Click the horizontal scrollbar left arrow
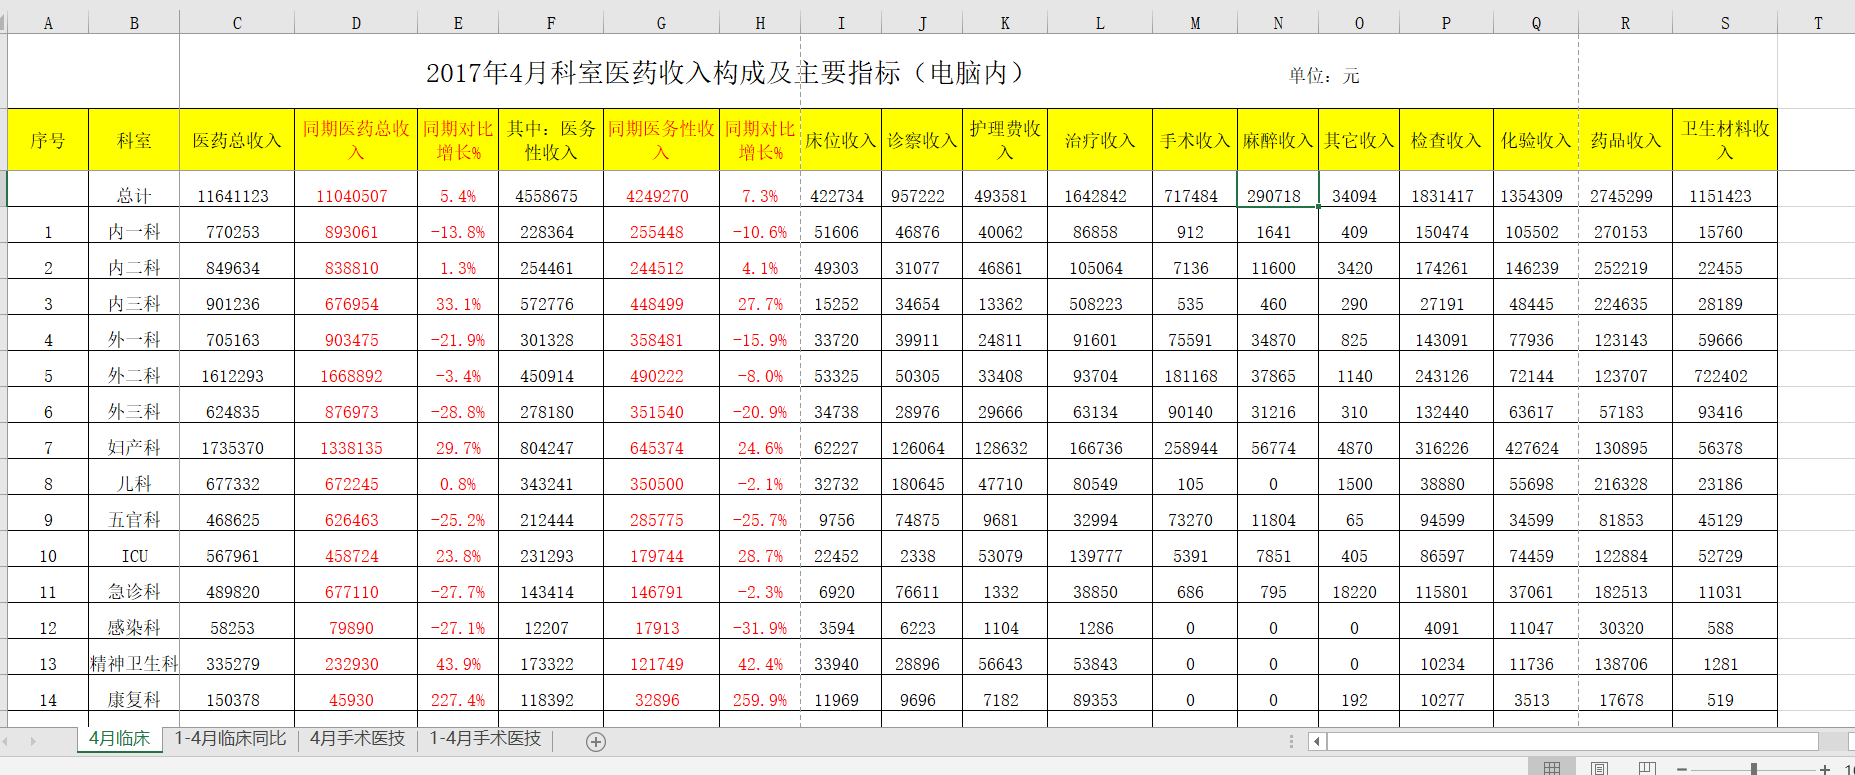The height and width of the screenshot is (775, 1855). click(x=1317, y=741)
